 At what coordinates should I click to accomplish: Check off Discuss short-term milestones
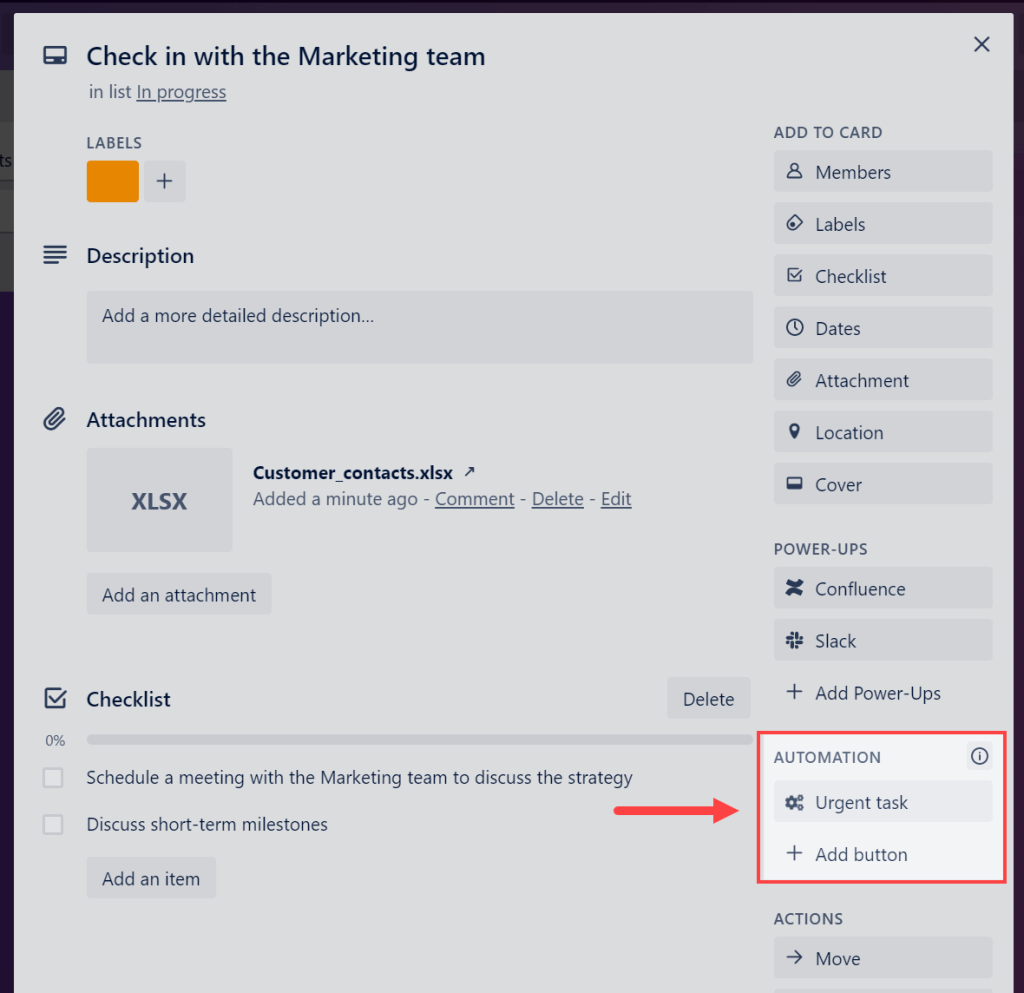click(x=53, y=824)
